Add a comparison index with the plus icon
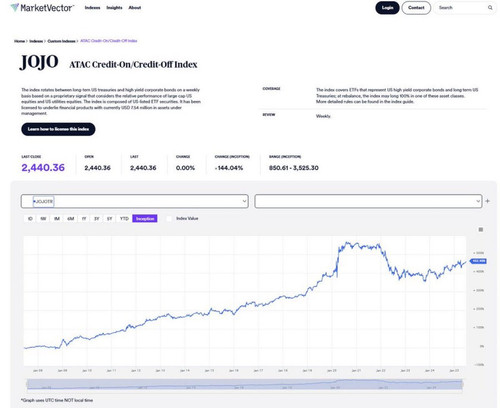The width and height of the screenshot is (500, 408). [488, 201]
